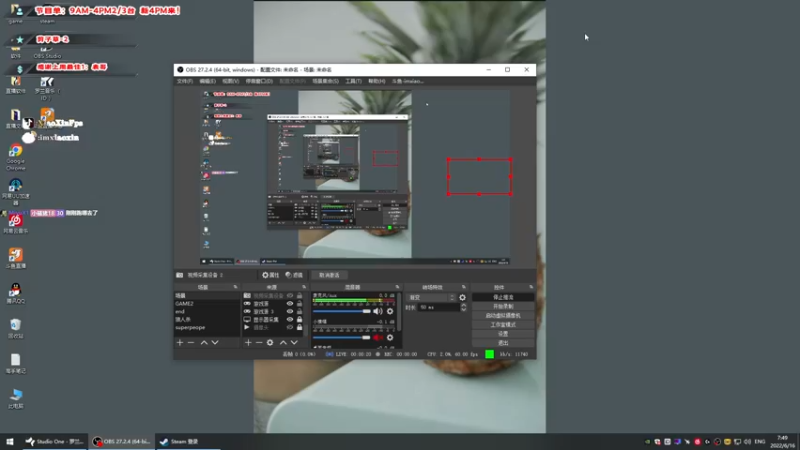Pop out the Sources dock
The image size is (800, 450).
coord(304,287)
